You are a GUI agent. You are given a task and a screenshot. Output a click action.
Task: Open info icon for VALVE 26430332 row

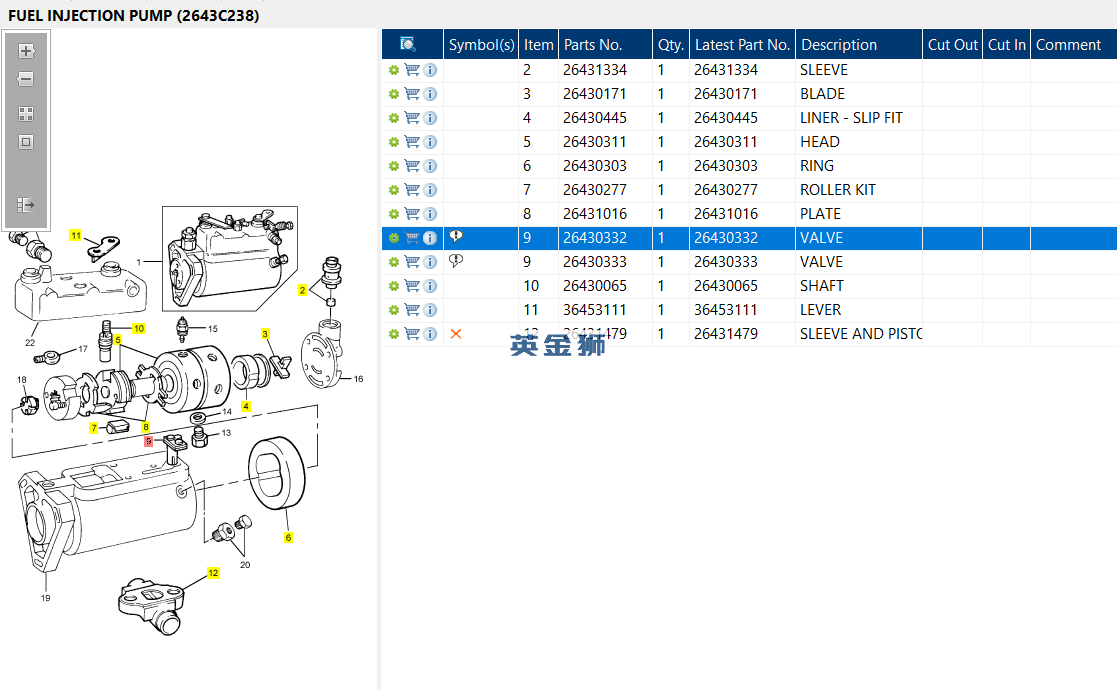point(430,238)
